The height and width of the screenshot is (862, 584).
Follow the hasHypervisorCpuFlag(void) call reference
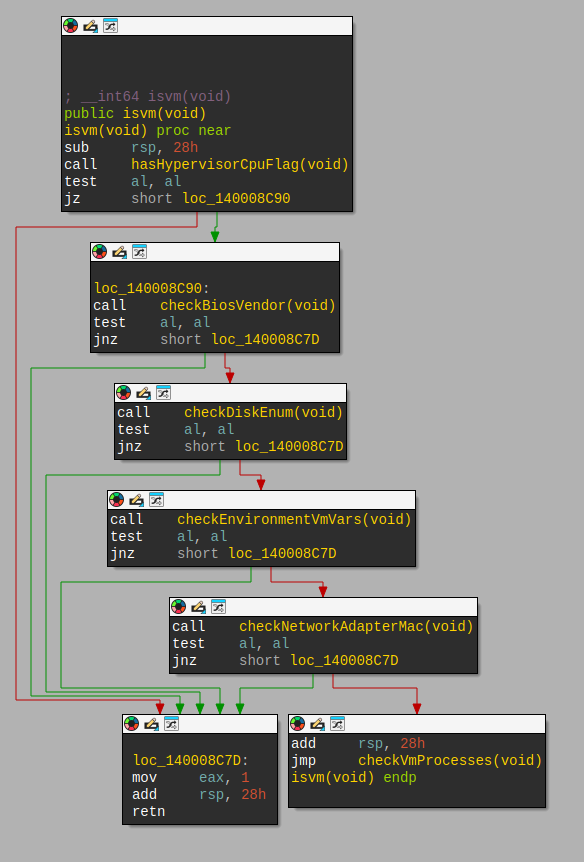point(240,164)
